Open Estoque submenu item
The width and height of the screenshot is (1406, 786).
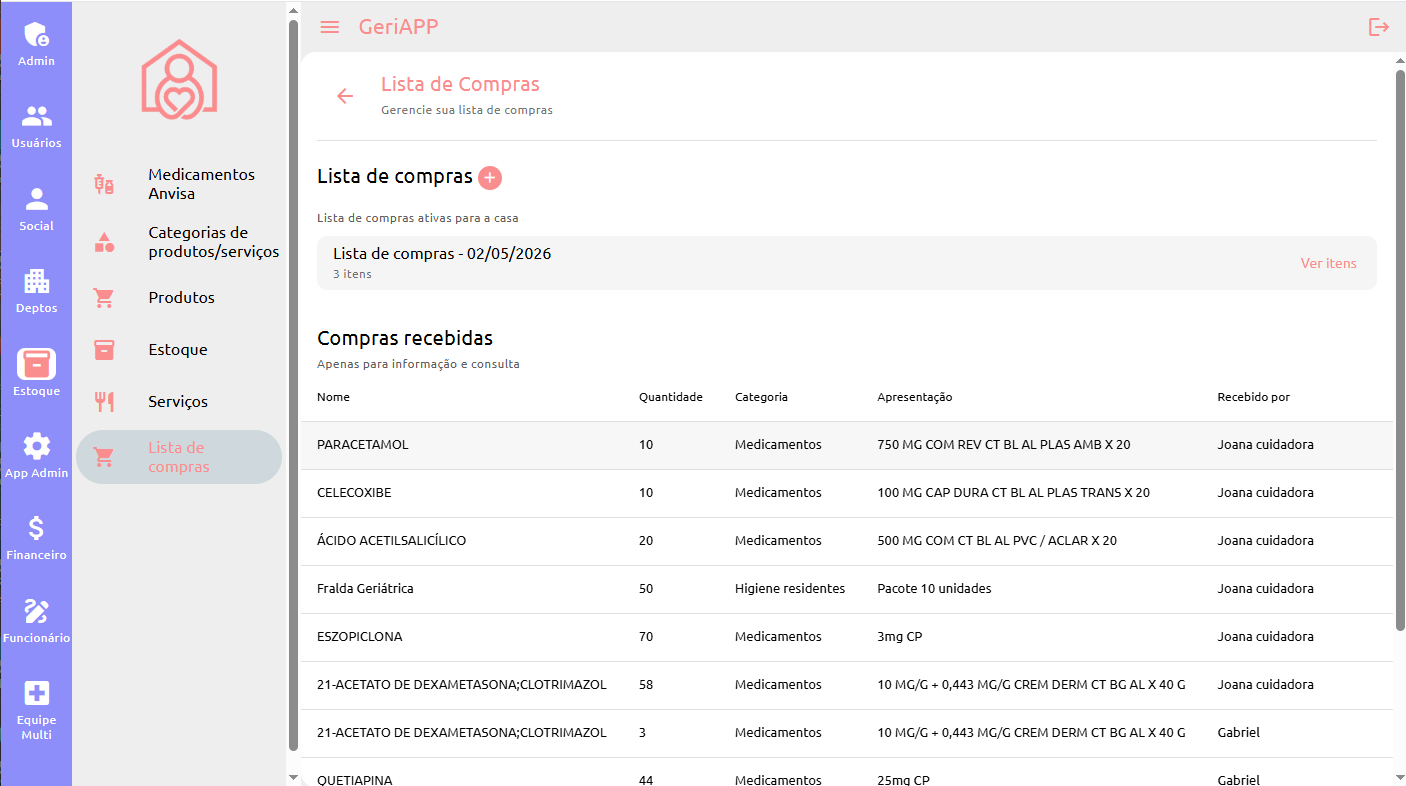(x=178, y=350)
